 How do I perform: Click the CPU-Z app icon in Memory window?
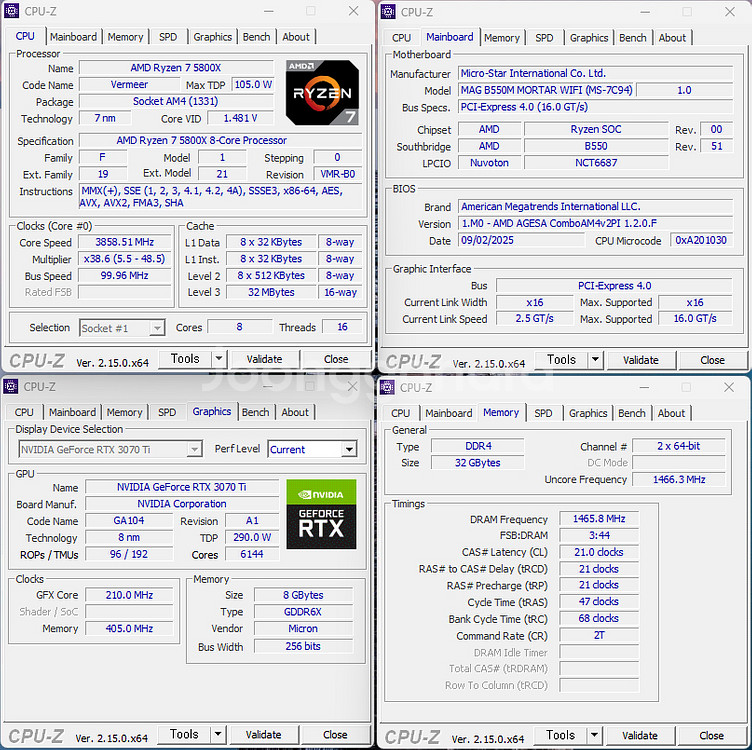[387, 387]
